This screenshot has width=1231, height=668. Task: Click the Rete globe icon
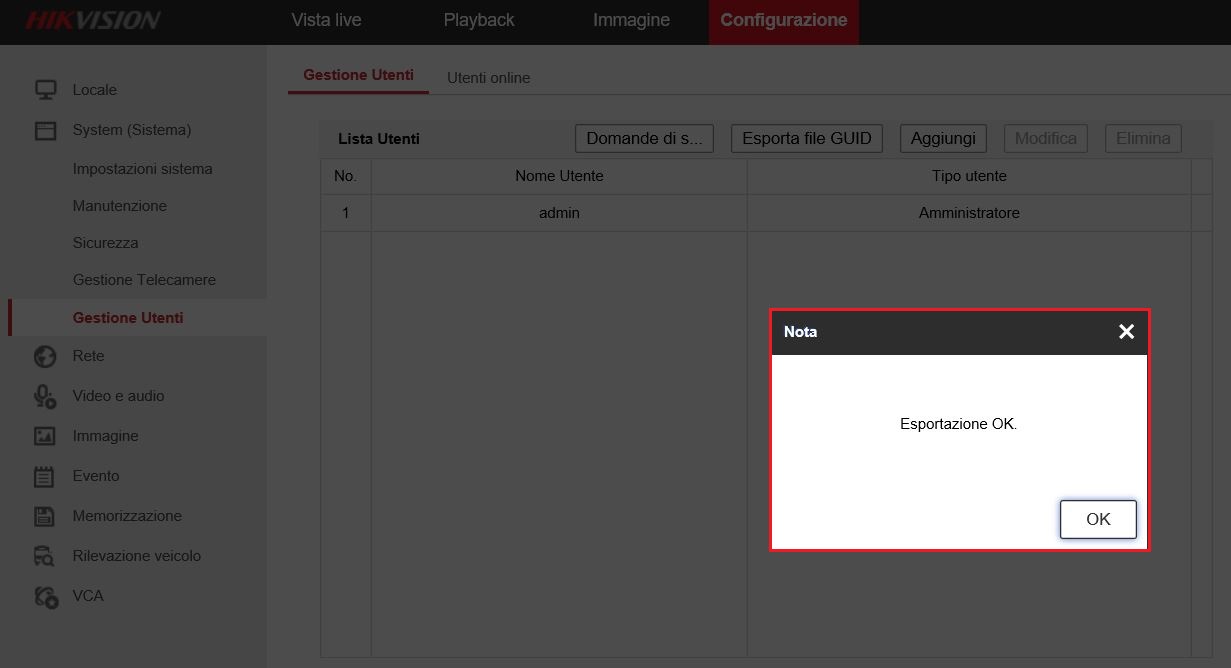[x=46, y=356]
